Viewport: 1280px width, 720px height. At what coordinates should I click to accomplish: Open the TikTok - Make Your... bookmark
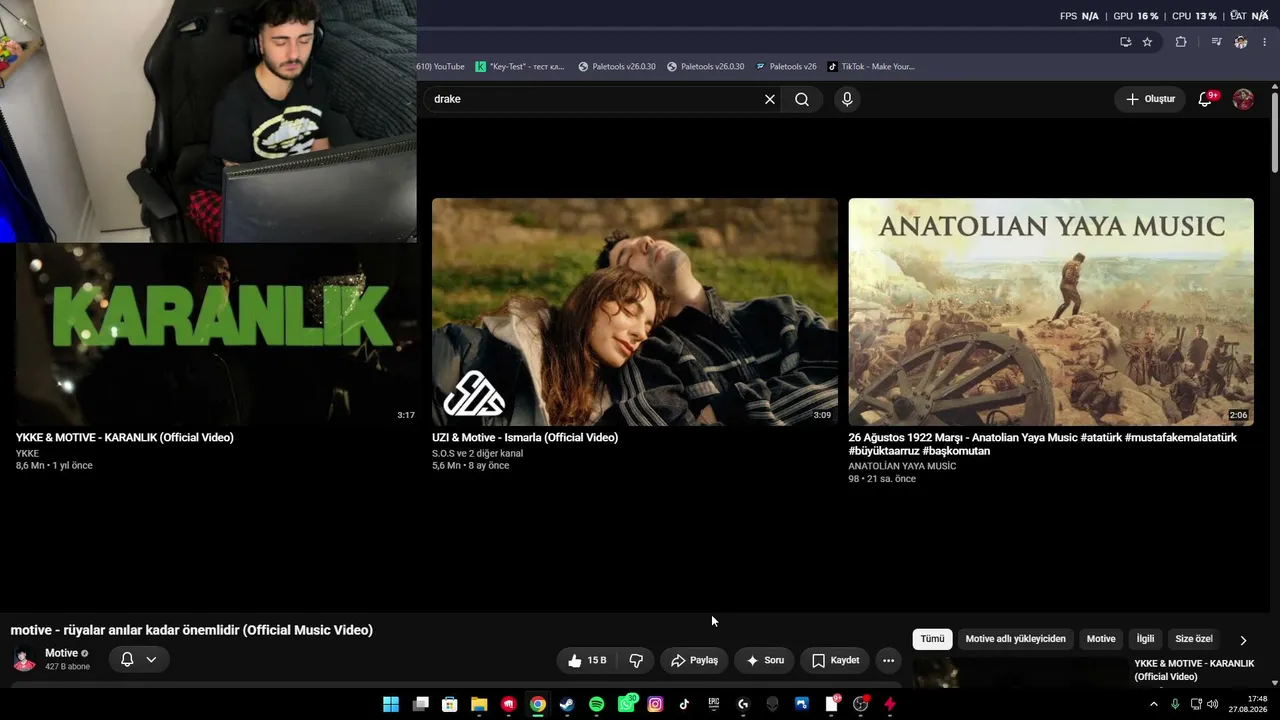[x=871, y=66]
